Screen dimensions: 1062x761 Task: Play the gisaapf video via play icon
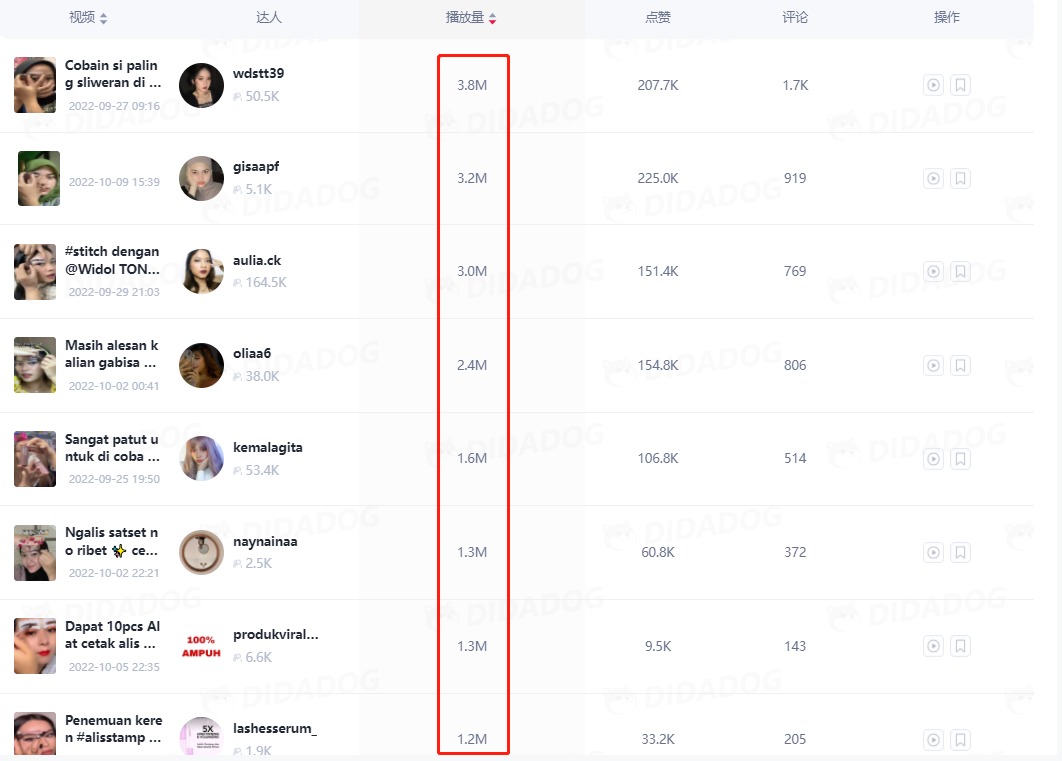(x=933, y=179)
